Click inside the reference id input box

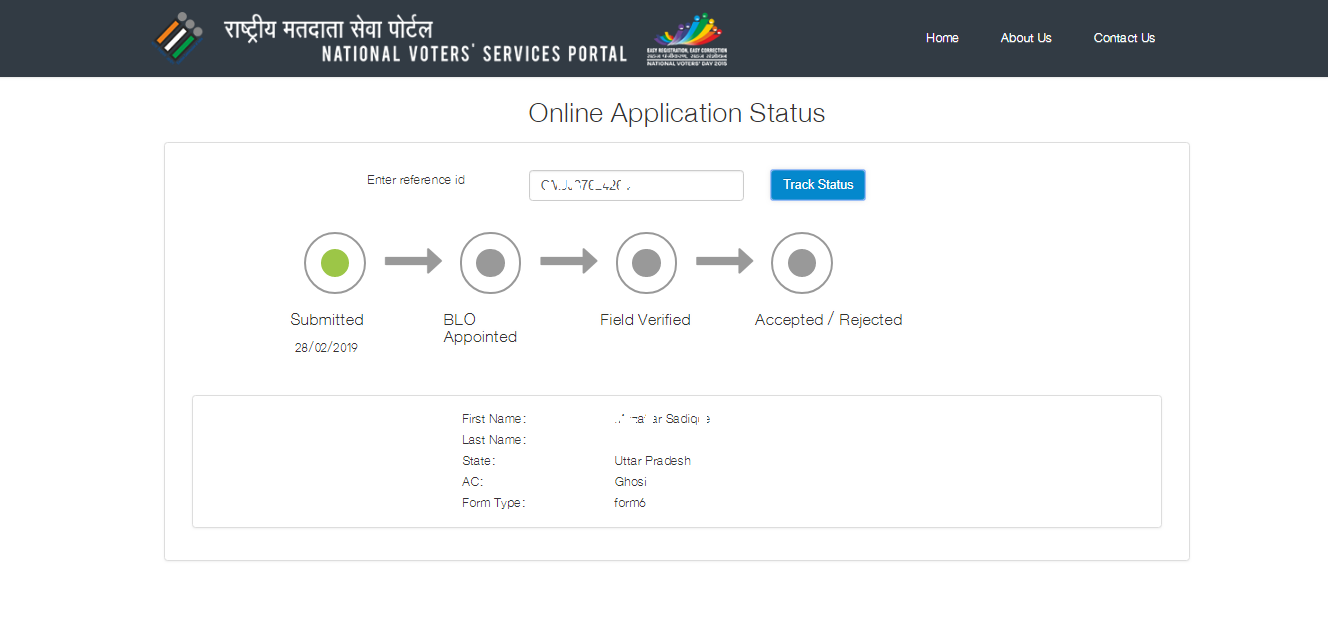click(636, 185)
